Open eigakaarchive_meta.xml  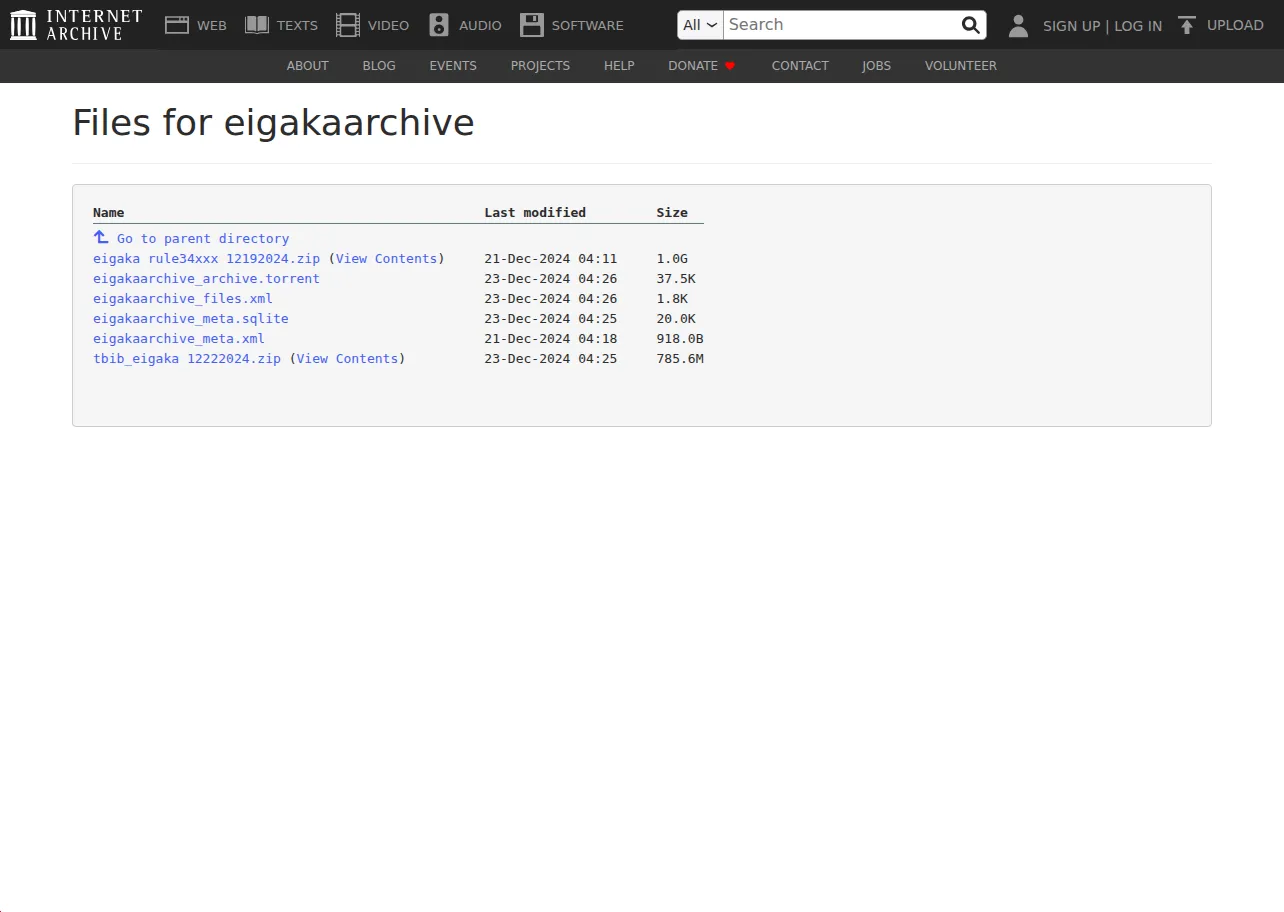(x=179, y=339)
